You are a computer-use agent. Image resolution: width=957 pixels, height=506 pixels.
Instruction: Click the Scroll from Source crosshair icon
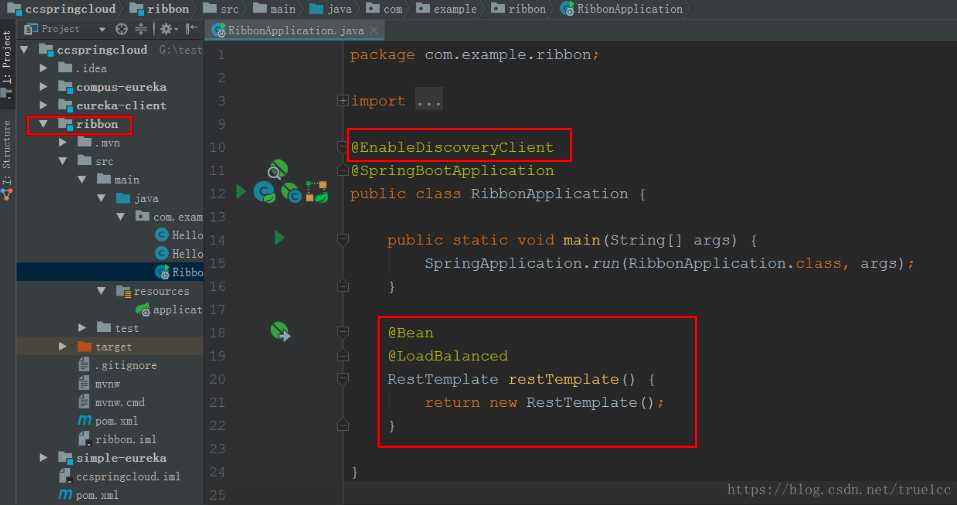(x=121, y=29)
